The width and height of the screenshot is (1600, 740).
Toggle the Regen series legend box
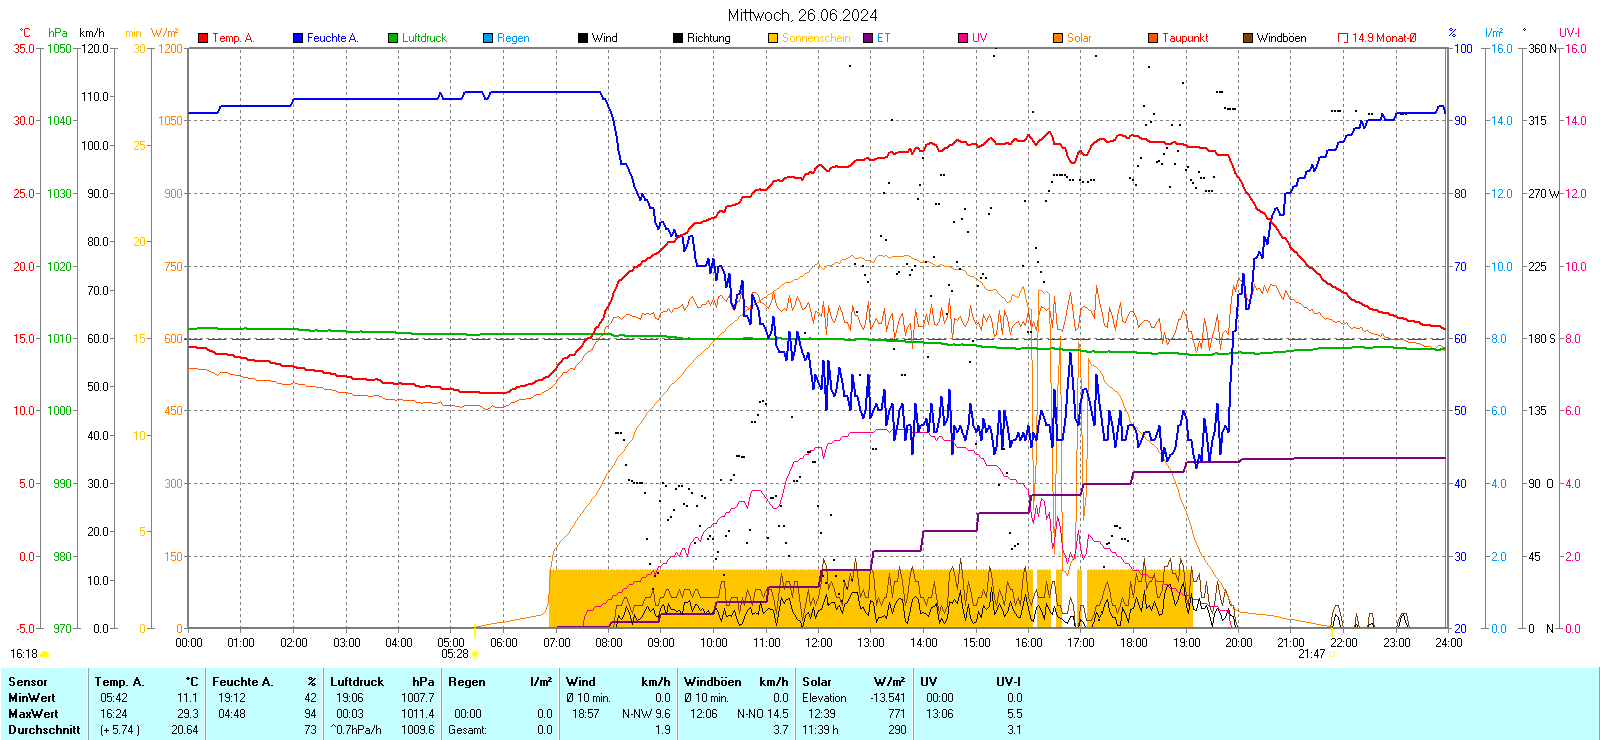click(x=488, y=38)
